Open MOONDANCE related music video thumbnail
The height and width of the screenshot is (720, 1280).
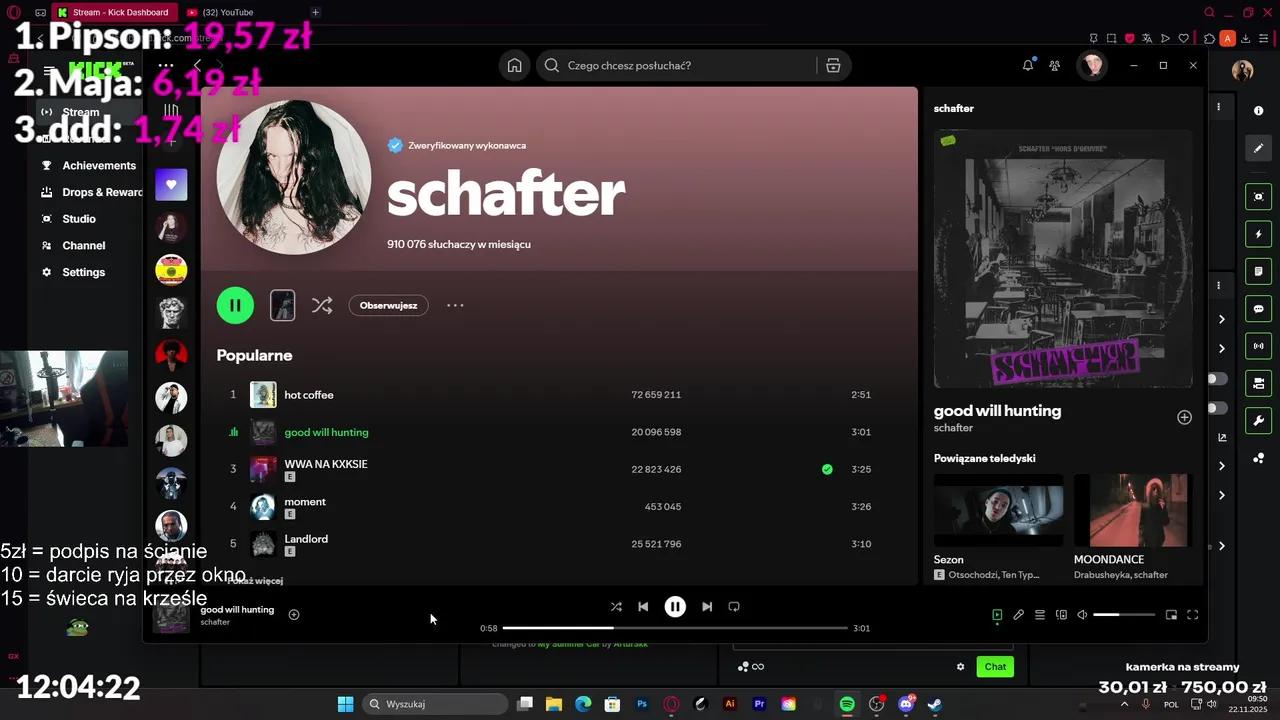(1133, 510)
